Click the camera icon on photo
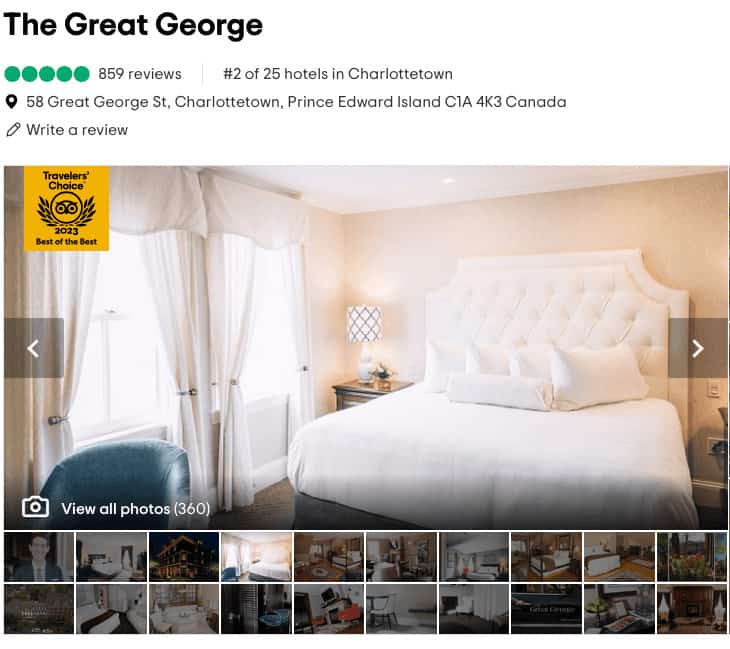Viewport: 730px width, 649px height. pyautogui.click(x=35, y=507)
